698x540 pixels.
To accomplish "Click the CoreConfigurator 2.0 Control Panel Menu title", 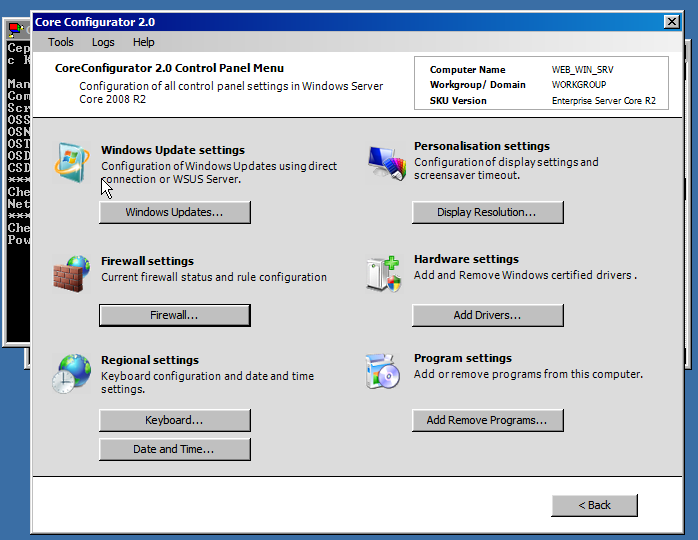I will [x=169, y=68].
